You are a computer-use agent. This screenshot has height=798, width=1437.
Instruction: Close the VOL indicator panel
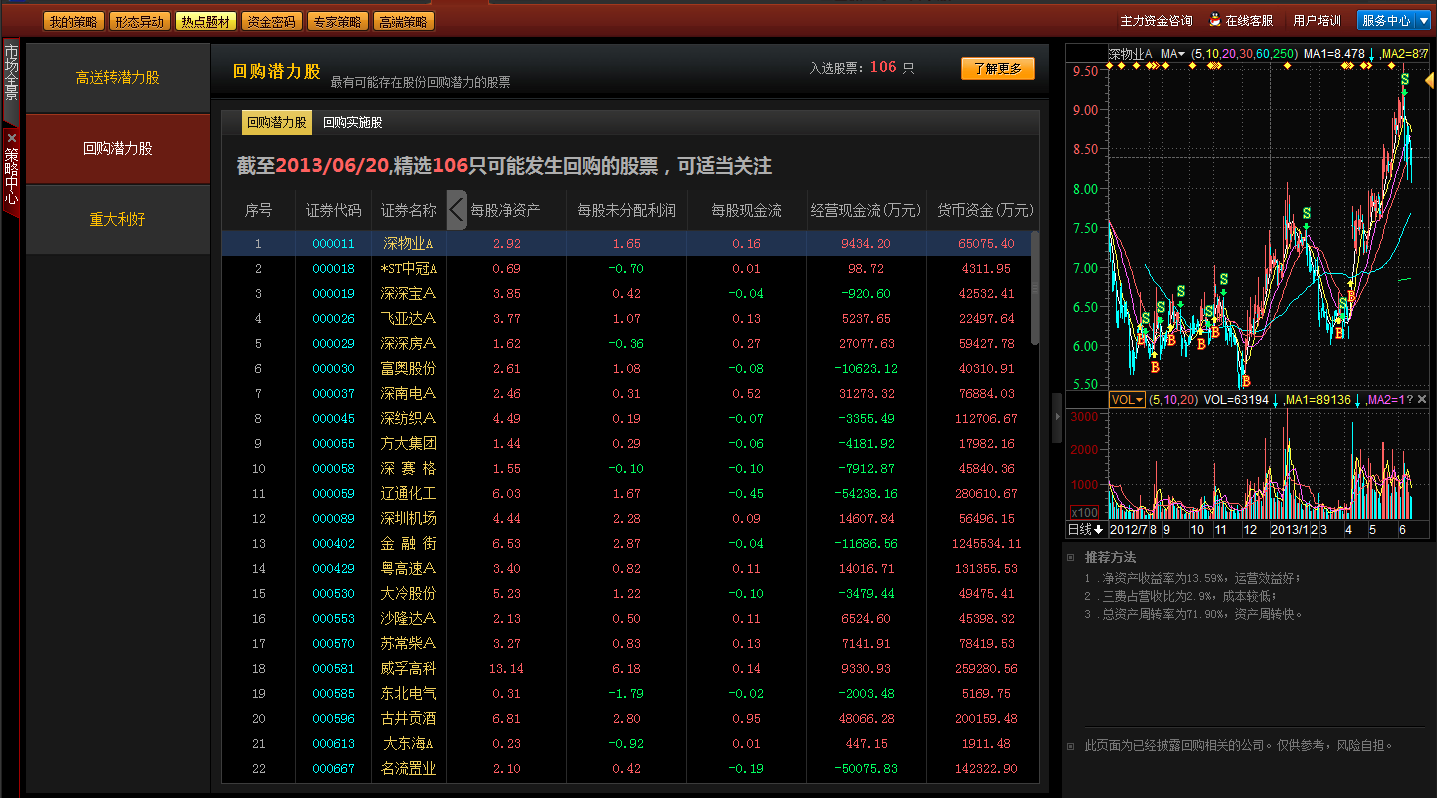(1422, 399)
